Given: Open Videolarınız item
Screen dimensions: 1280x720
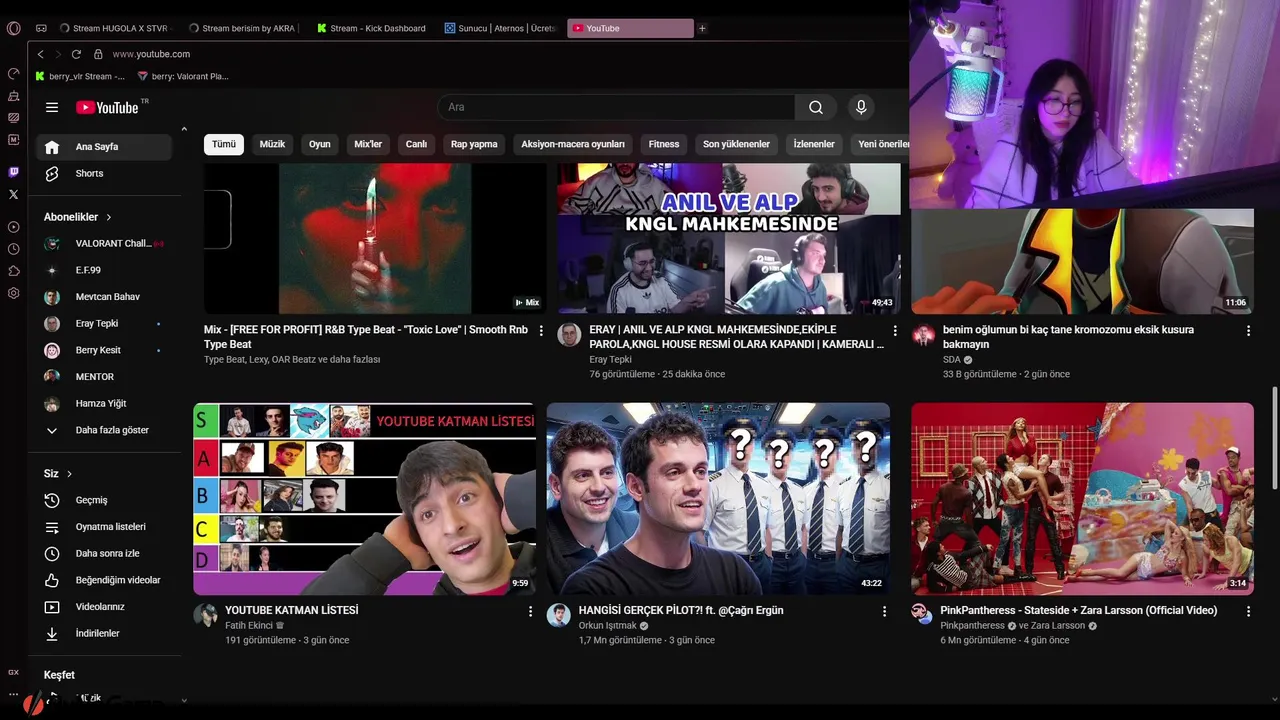Looking at the screenshot, I should pos(104,607).
